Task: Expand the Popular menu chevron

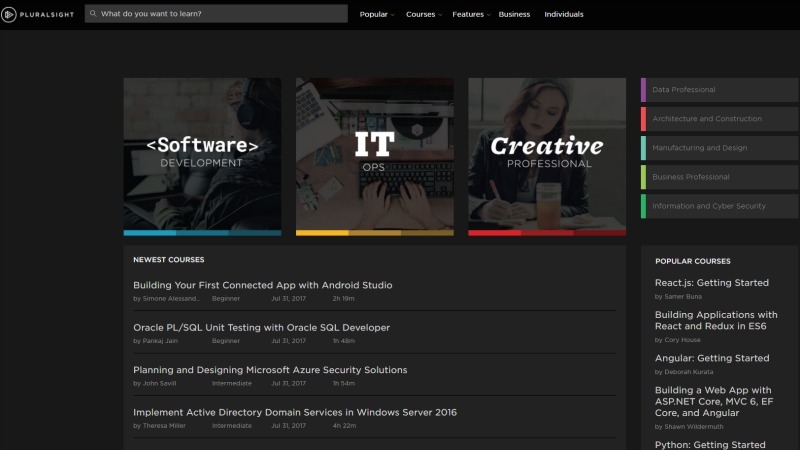Action: point(392,15)
